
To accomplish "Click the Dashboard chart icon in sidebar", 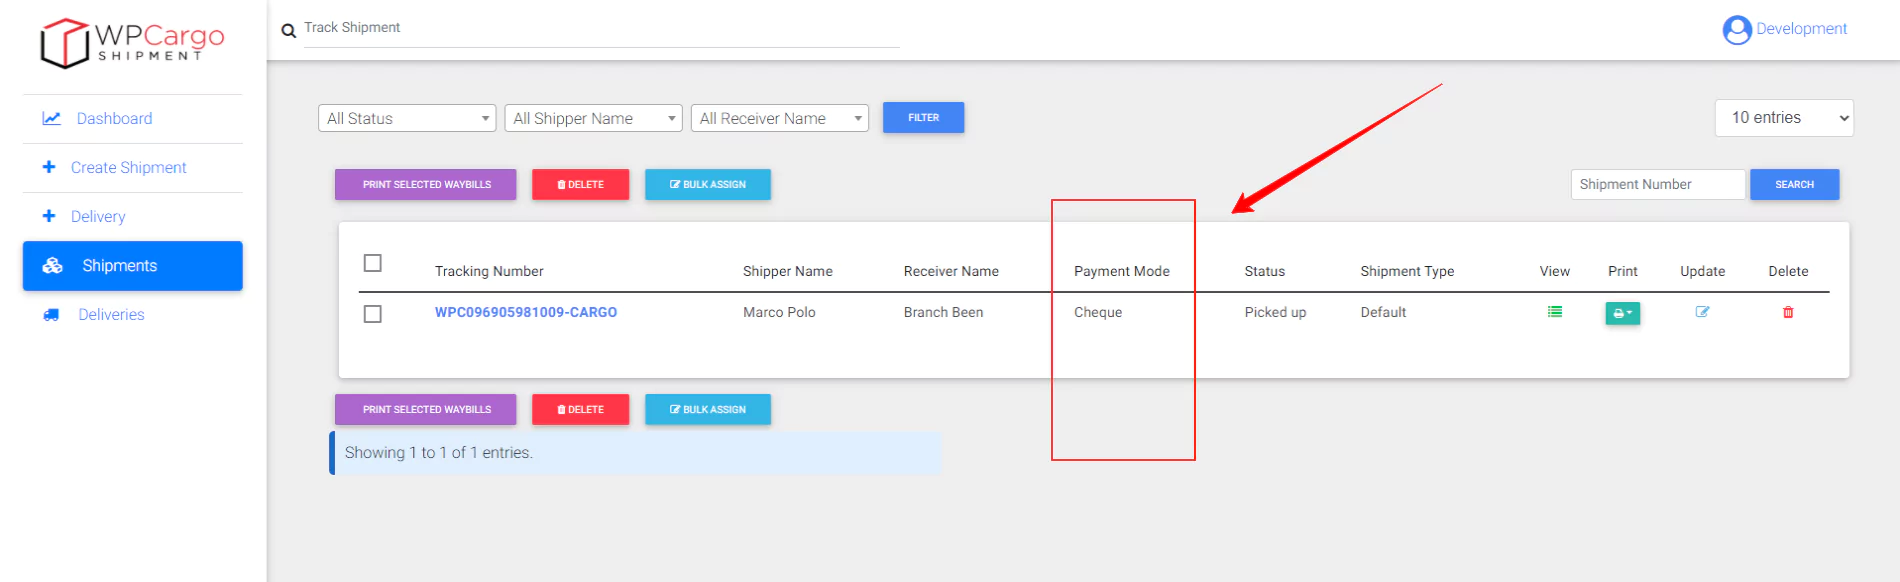I will tap(51, 118).
